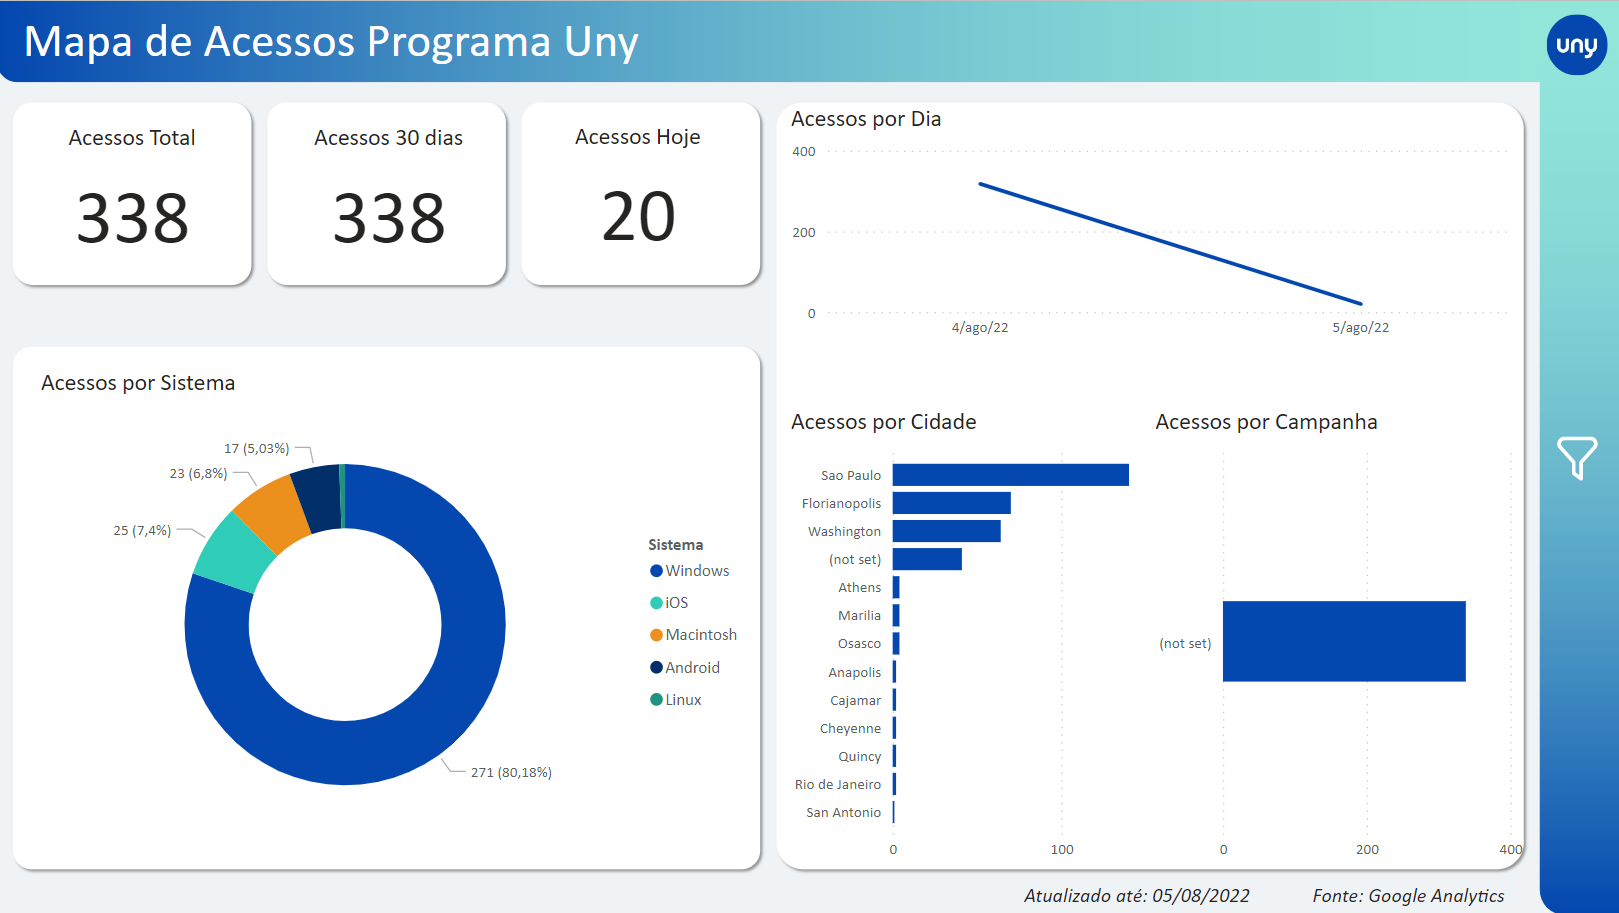Click the Uny logo icon
Viewport: 1619px width, 913px height.
click(1576, 45)
